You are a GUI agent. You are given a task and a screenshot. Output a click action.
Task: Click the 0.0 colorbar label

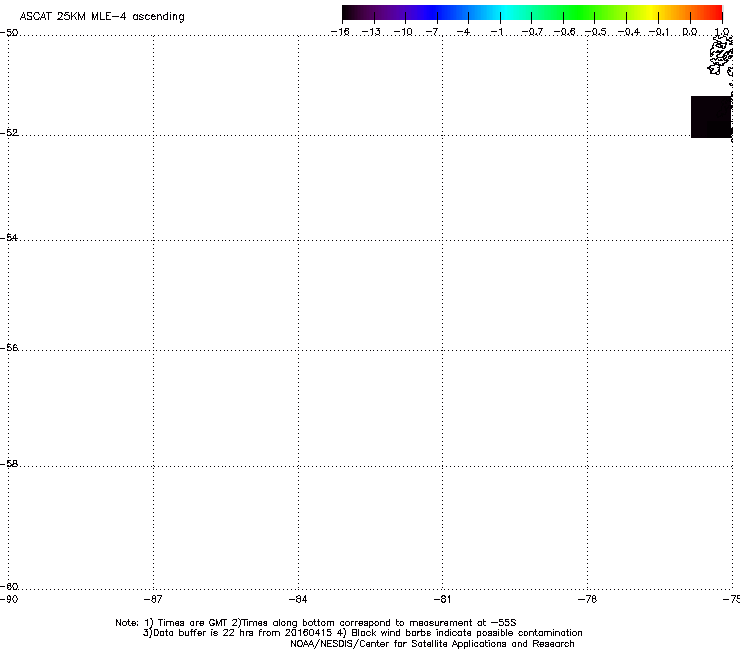click(690, 32)
